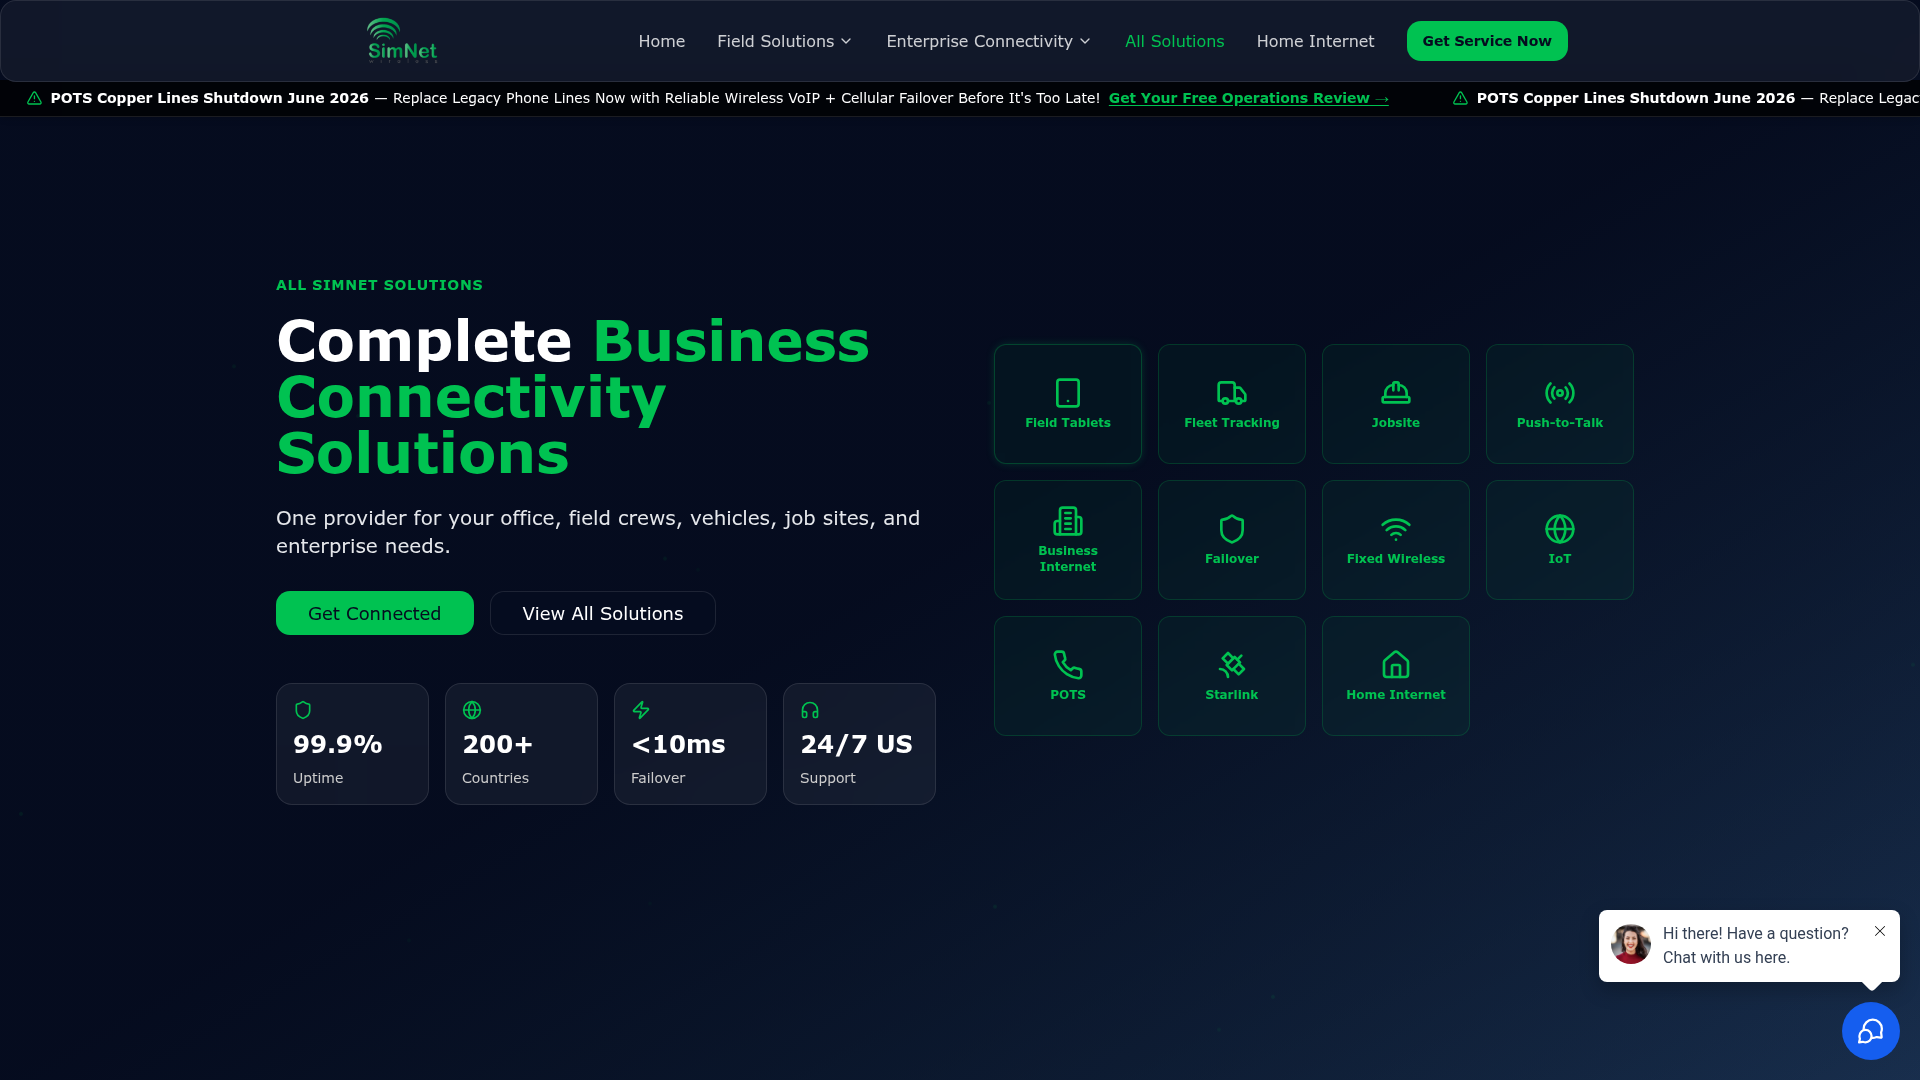Open the Jobsite hard hat icon
Image resolution: width=1920 pixels, height=1080 pixels.
pos(1396,393)
